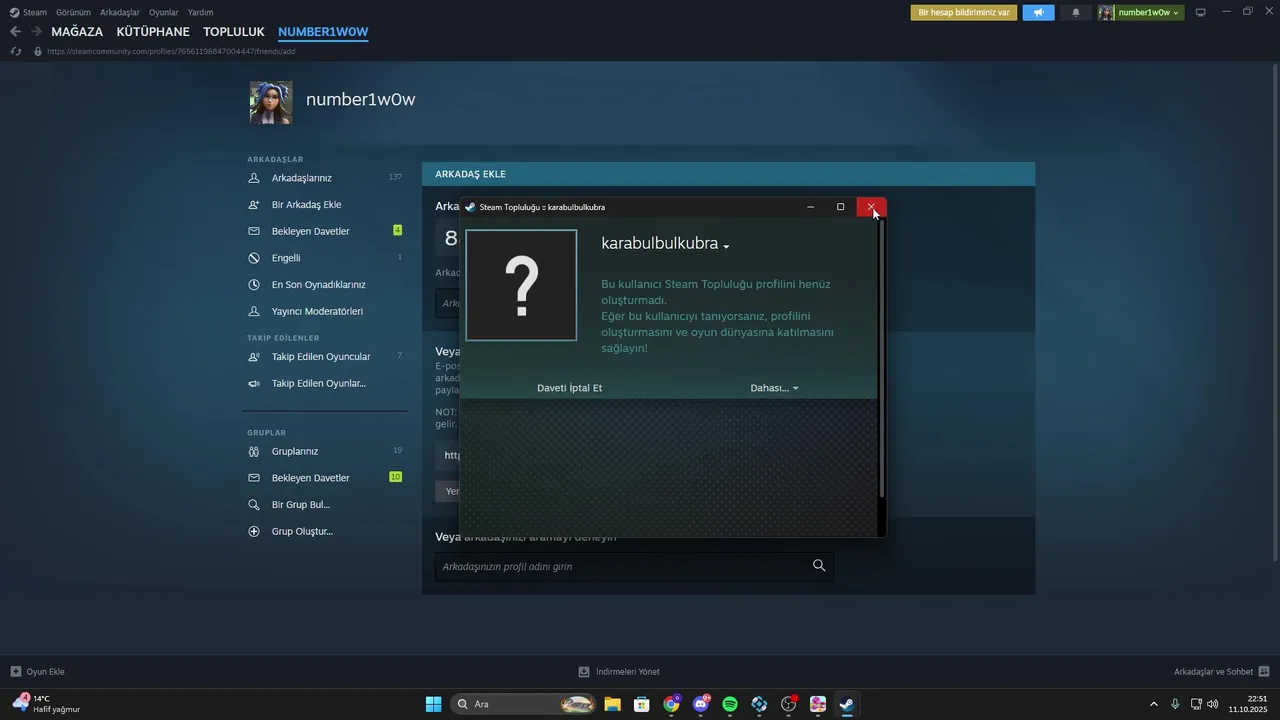Open the Engelli blocked users link
The height and width of the screenshot is (720, 1280).
tap(286, 258)
